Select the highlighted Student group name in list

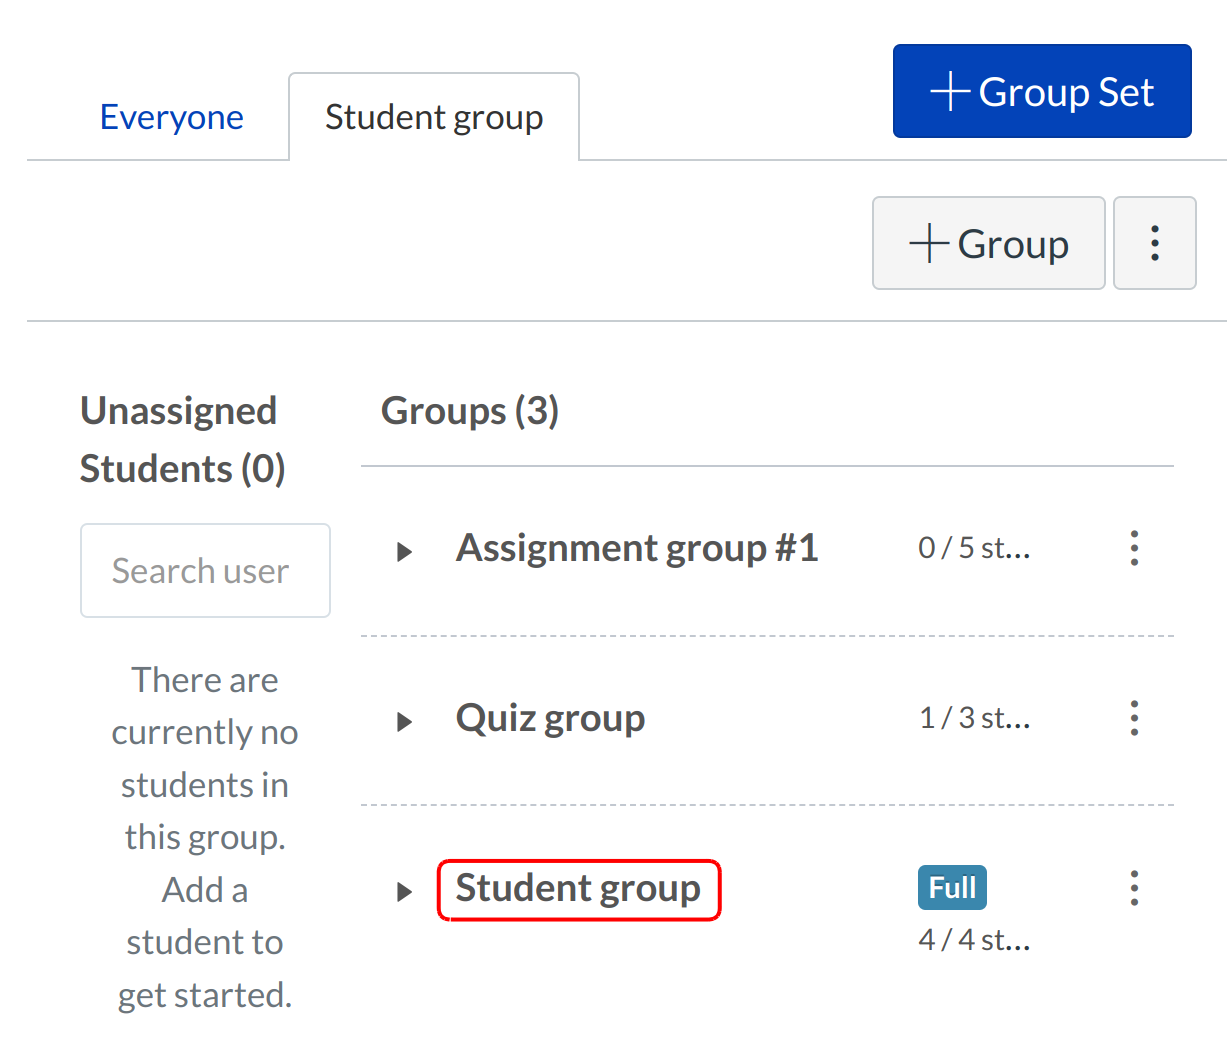[x=578, y=889]
